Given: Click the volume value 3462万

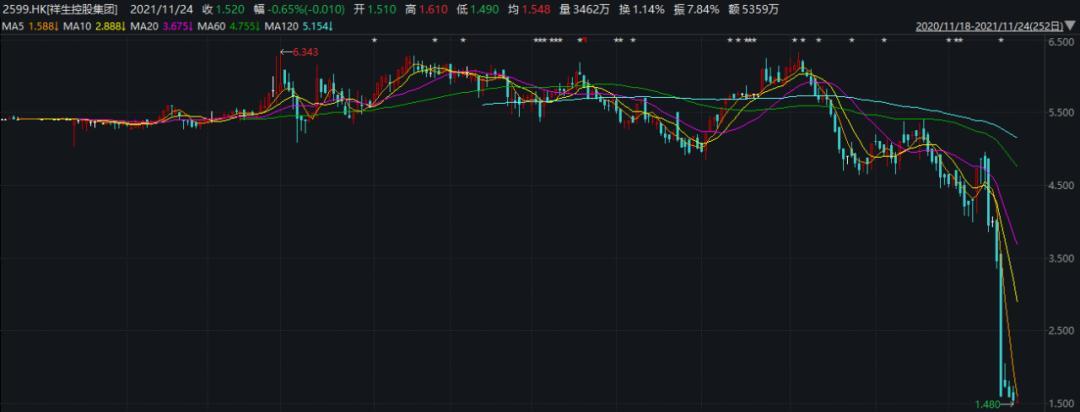Looking at the screenshot, I should (x=585, y=9).
